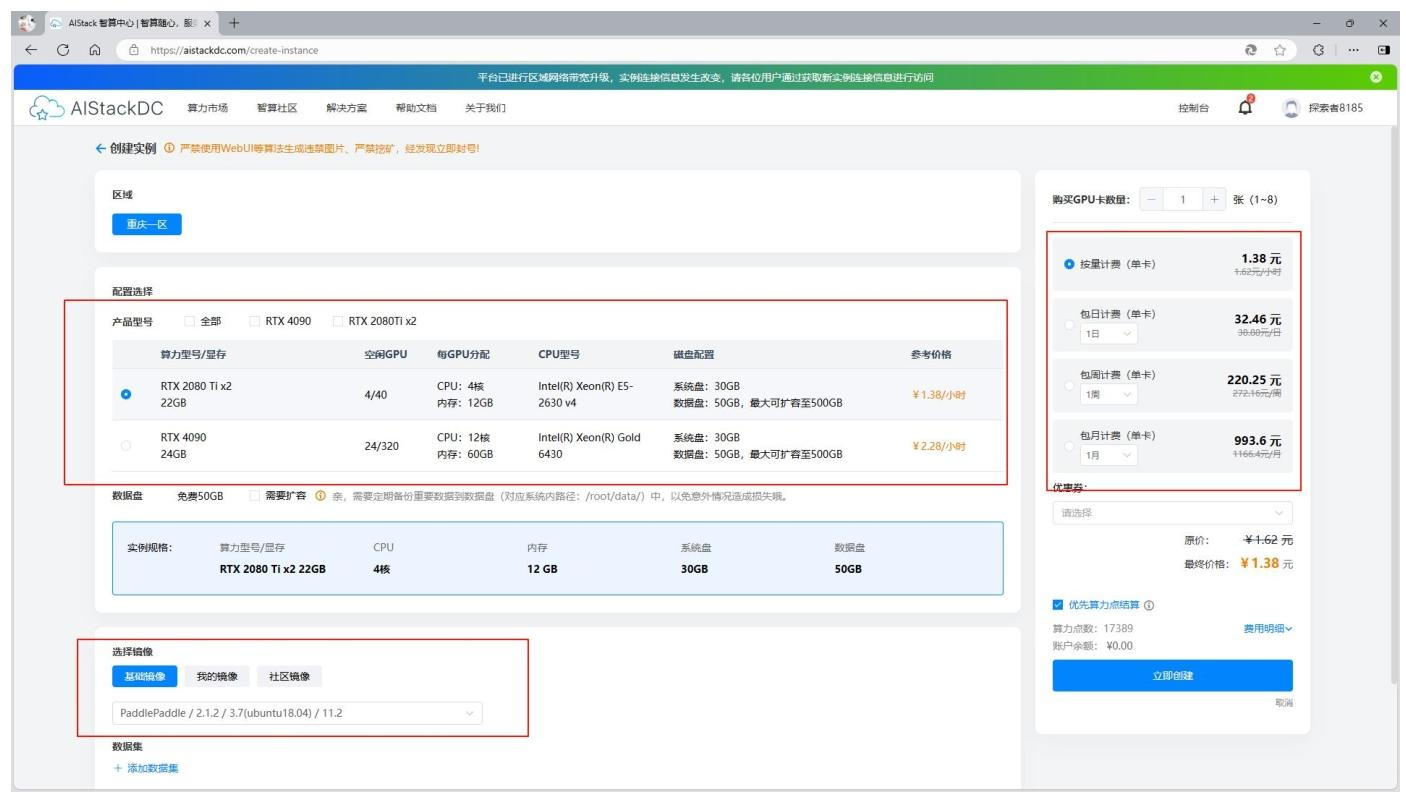Viewport: 1406px width, 798px height.
Task: Click the back arrow beside 创建实例
Action: click(x=100, y=148)
